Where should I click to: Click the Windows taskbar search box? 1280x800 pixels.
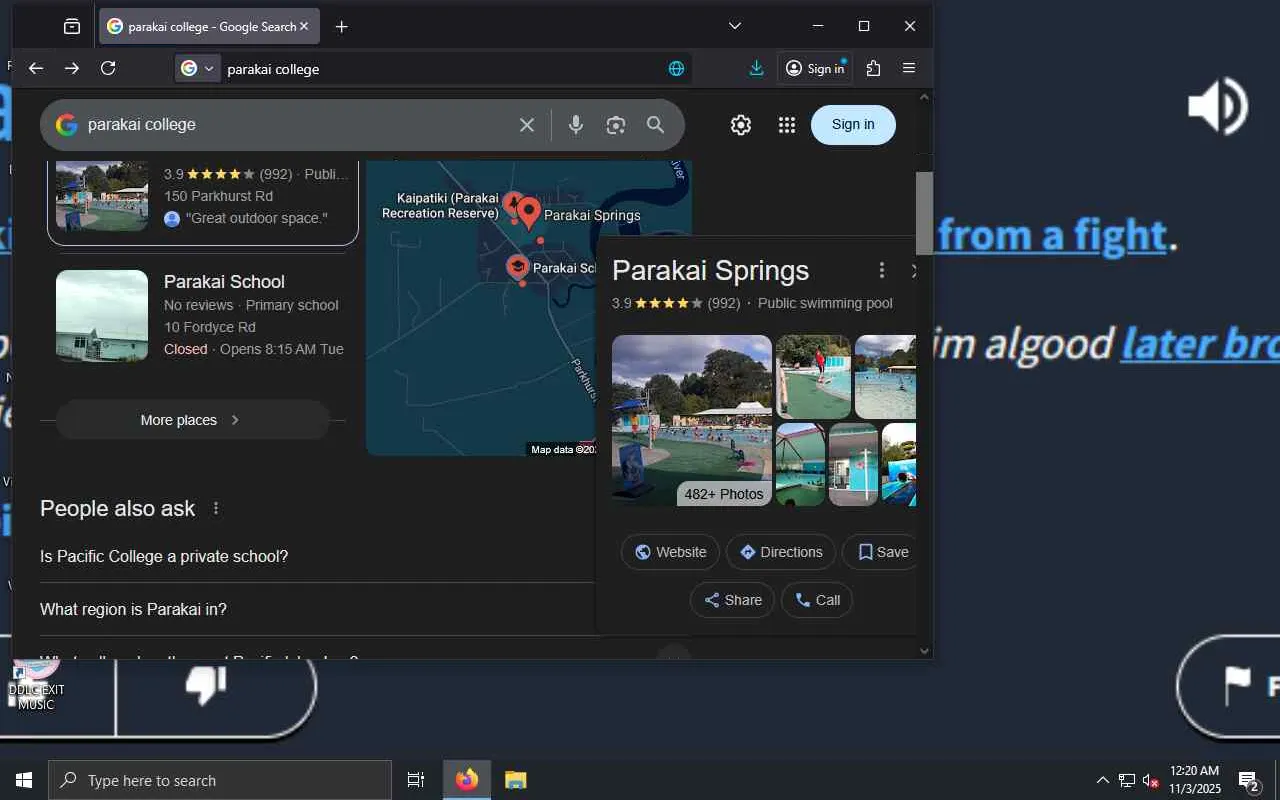[220, 780]
